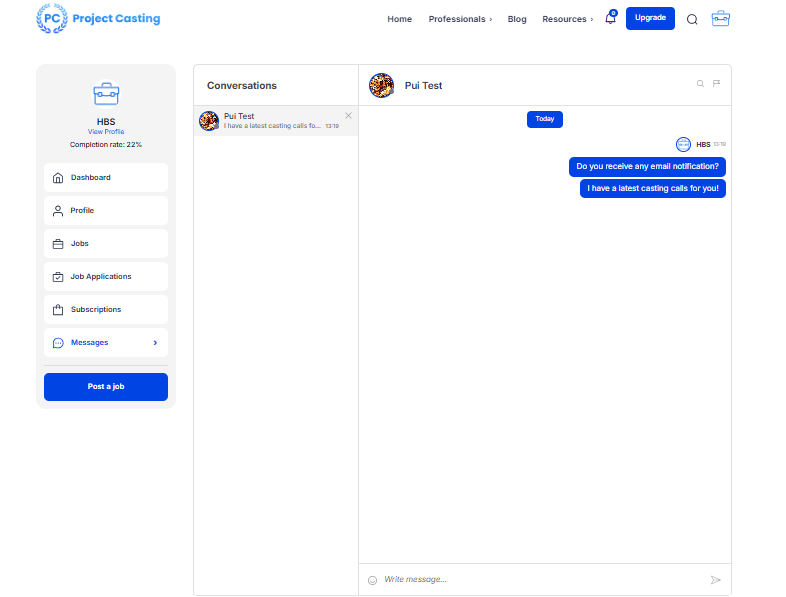Click the search magnifier in top navigation
The width and height of the screenshot is (786, 597).
tap(692, 19)
